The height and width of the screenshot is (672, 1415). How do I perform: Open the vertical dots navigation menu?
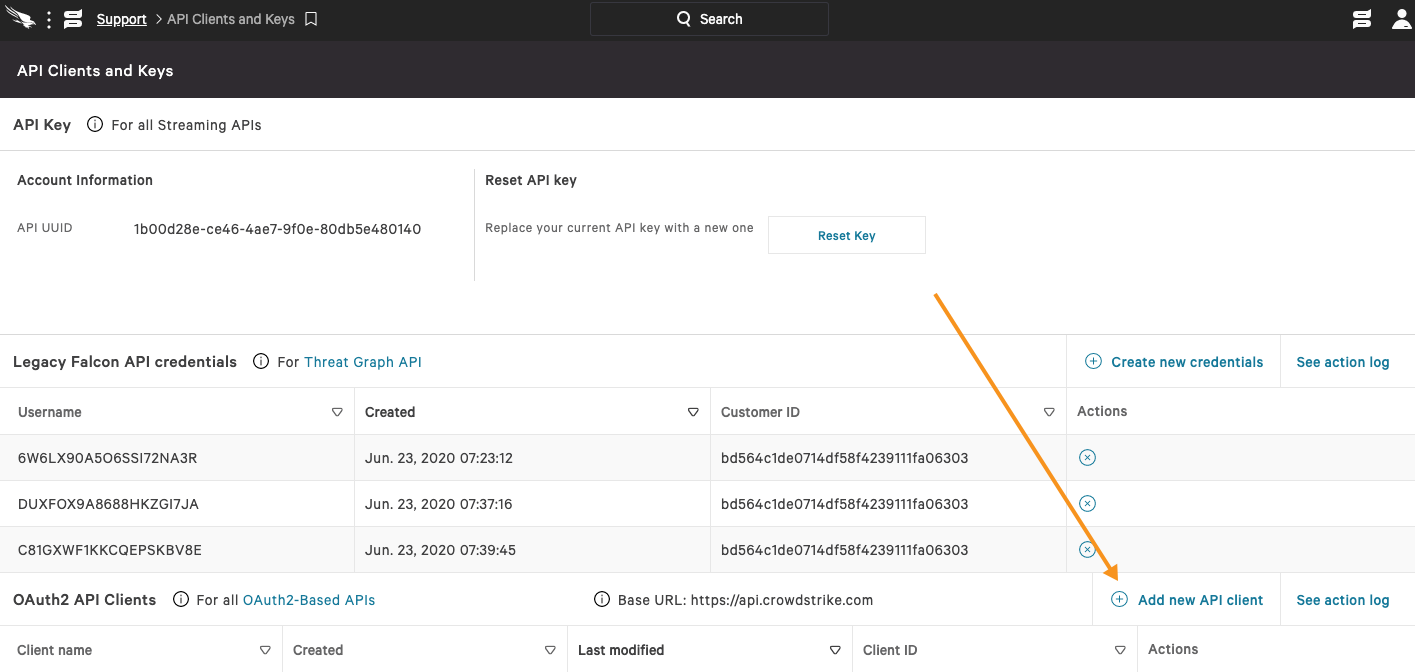[48, 19]
